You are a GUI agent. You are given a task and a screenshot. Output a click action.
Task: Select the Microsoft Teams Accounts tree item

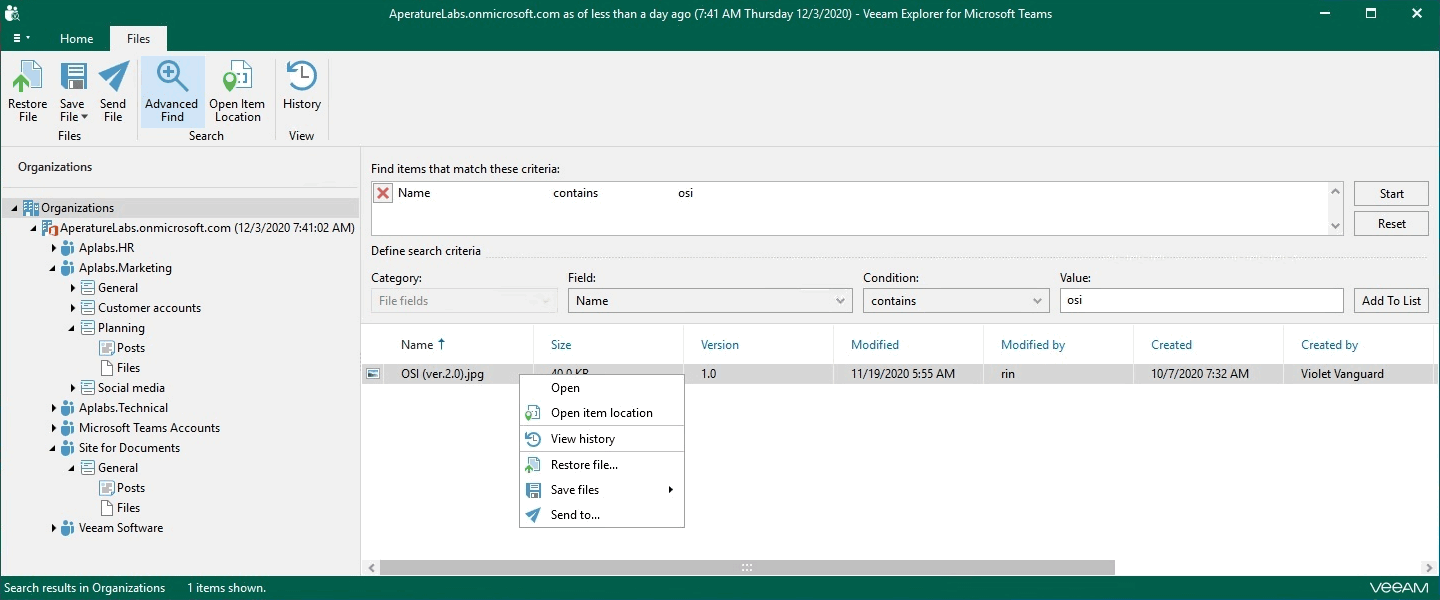coord(149,428)
